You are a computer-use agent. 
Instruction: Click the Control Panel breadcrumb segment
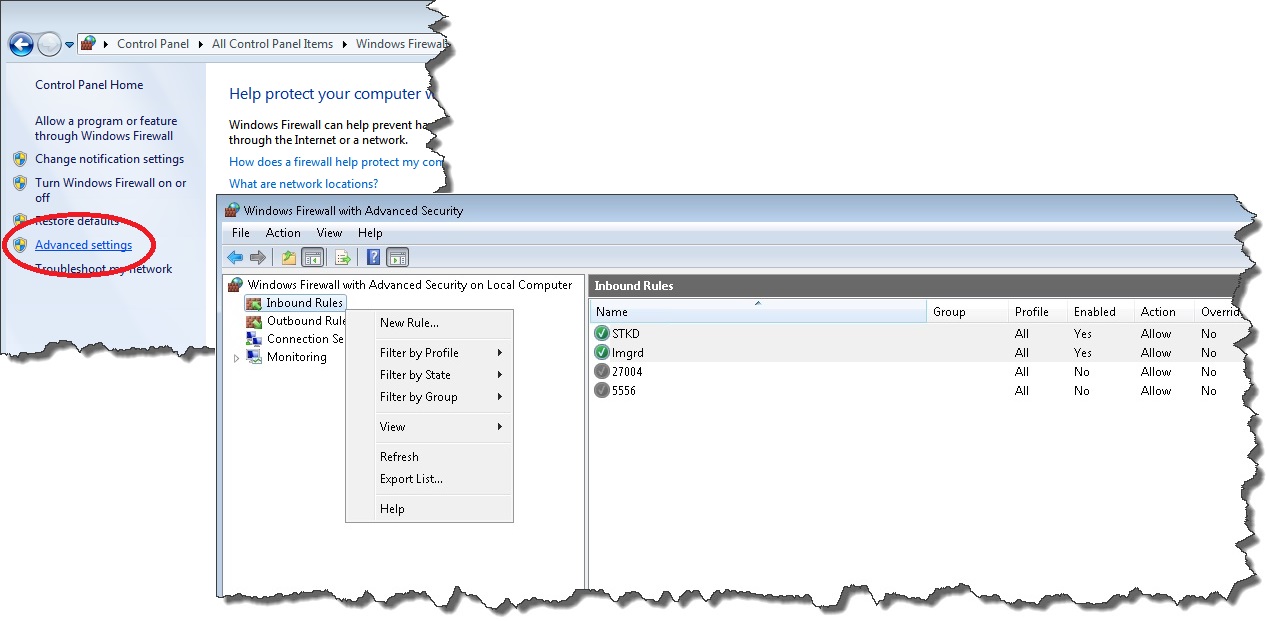153,44
